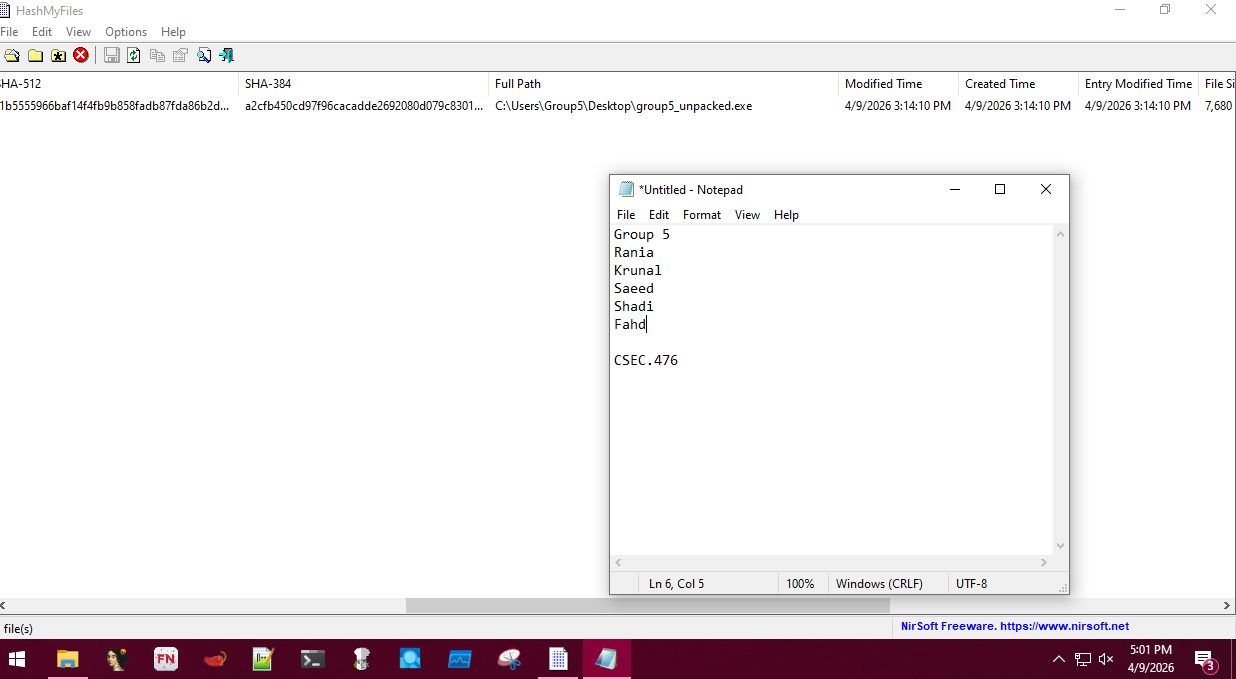The width and height of the screenshot is (1236, 679).
Task: Open the red chili pepper taskbar app
Action: click(215, 659)
